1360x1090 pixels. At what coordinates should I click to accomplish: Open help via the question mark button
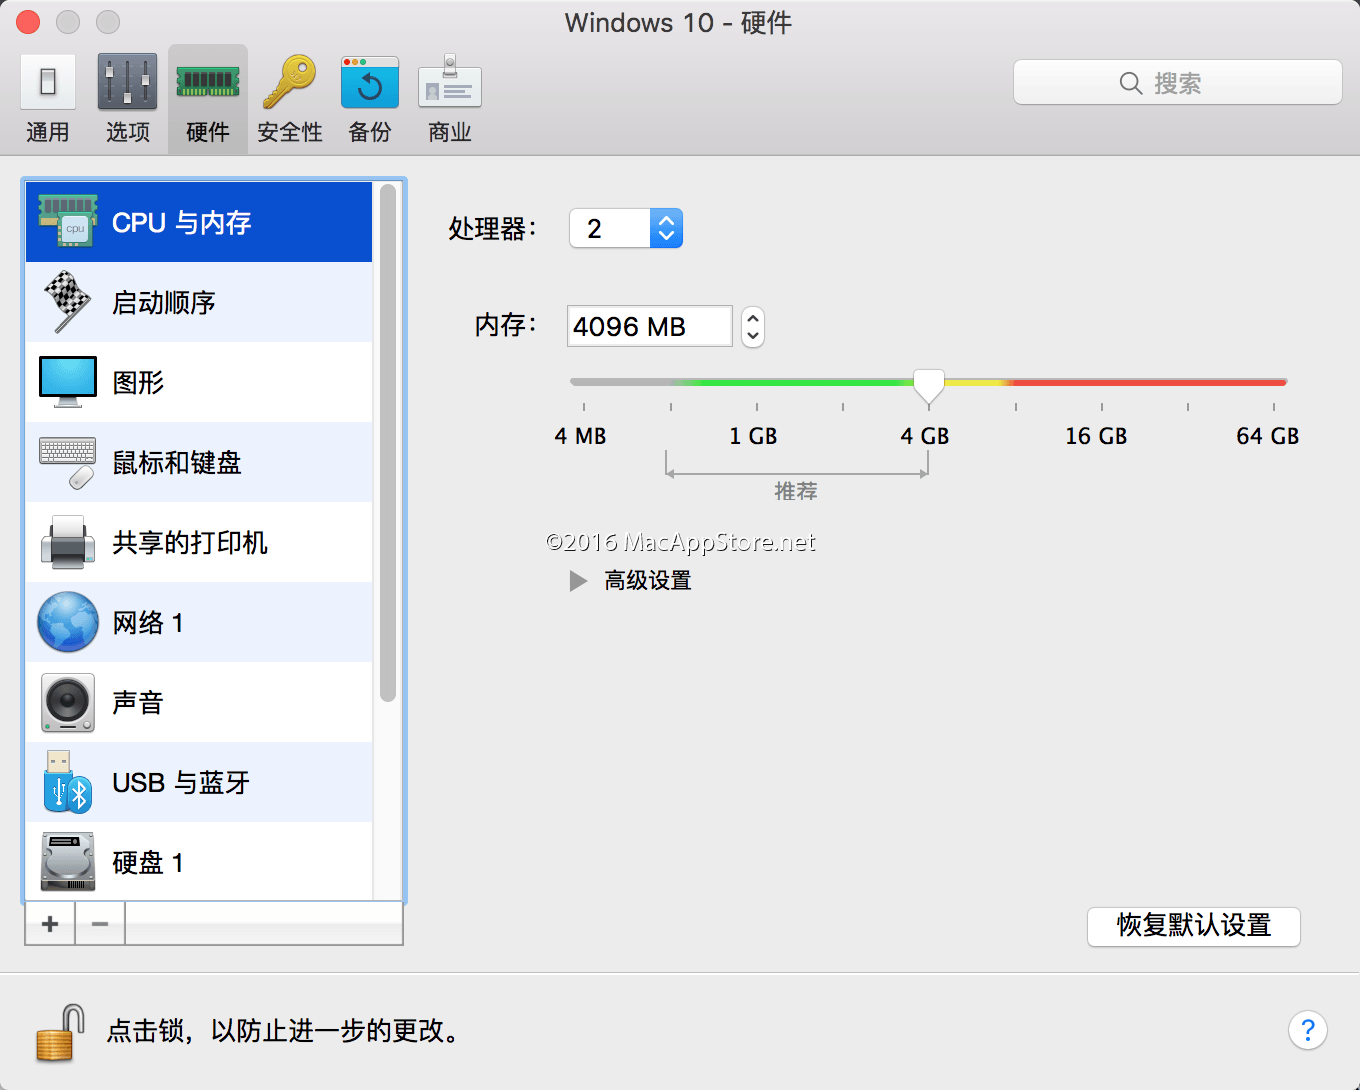pos(1307,1030)
